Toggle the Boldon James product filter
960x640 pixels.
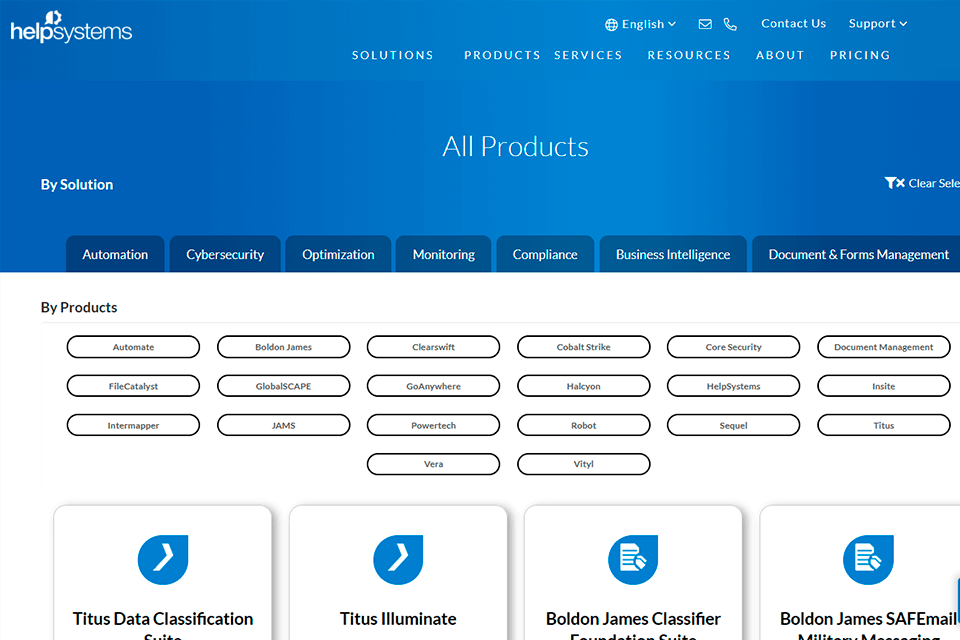coord(283,347)
